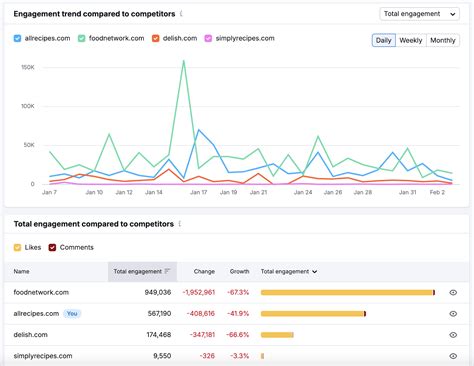Image resolution: width=474 pixels, height=366 pixels.
Task: Open info icon beside Total engagement title
Action: (x=180, y=224)
